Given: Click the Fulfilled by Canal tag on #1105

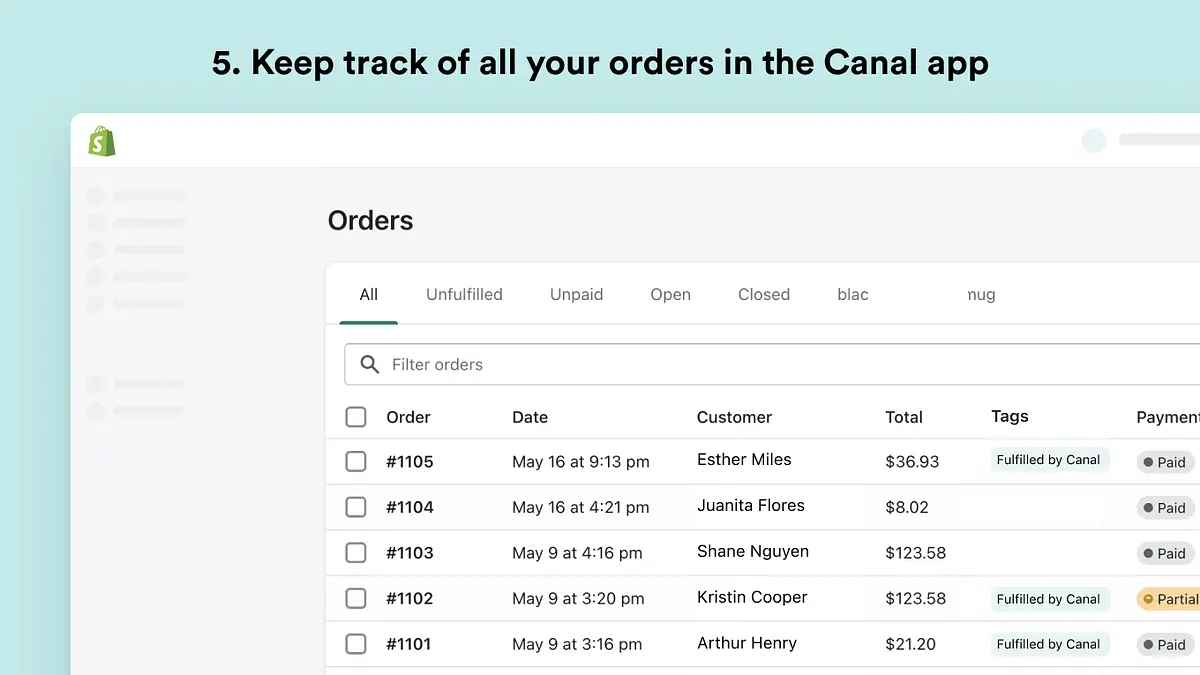Looking at the screenshot, I should tap(1048, 460).
